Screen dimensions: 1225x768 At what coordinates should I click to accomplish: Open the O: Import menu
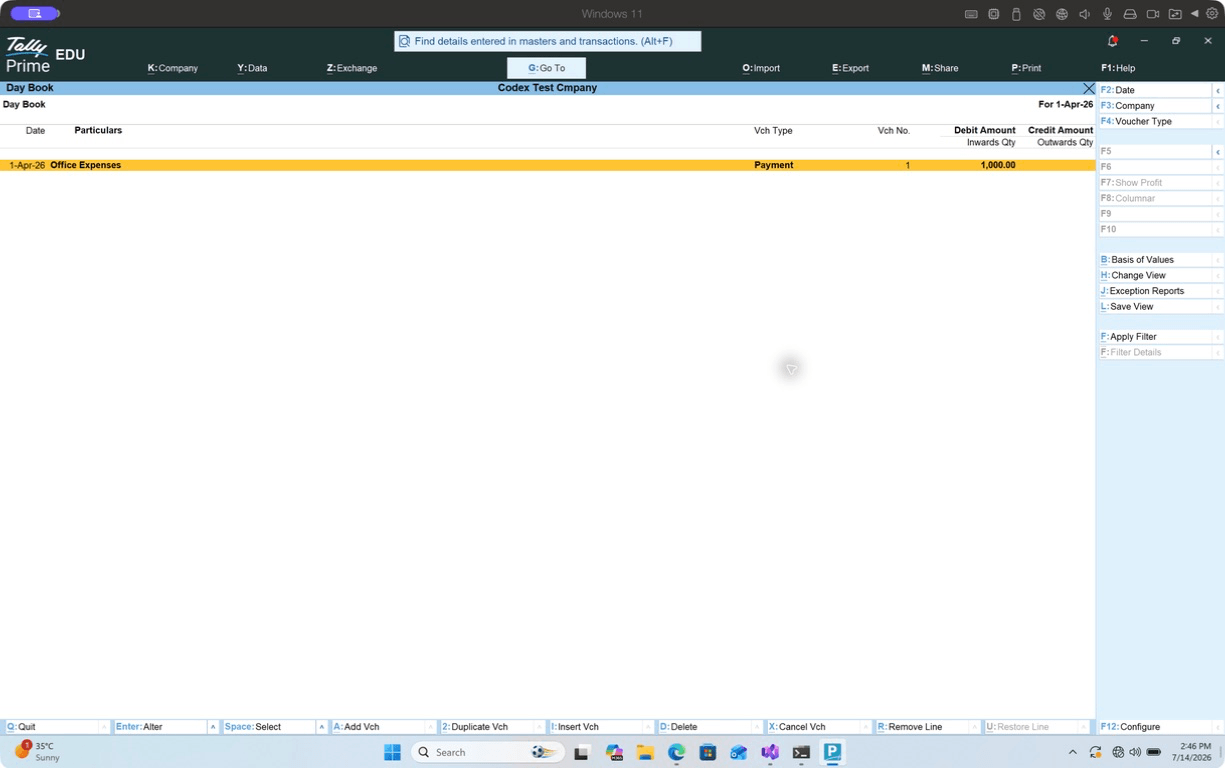pyautogui.click(x=761, y=68)
